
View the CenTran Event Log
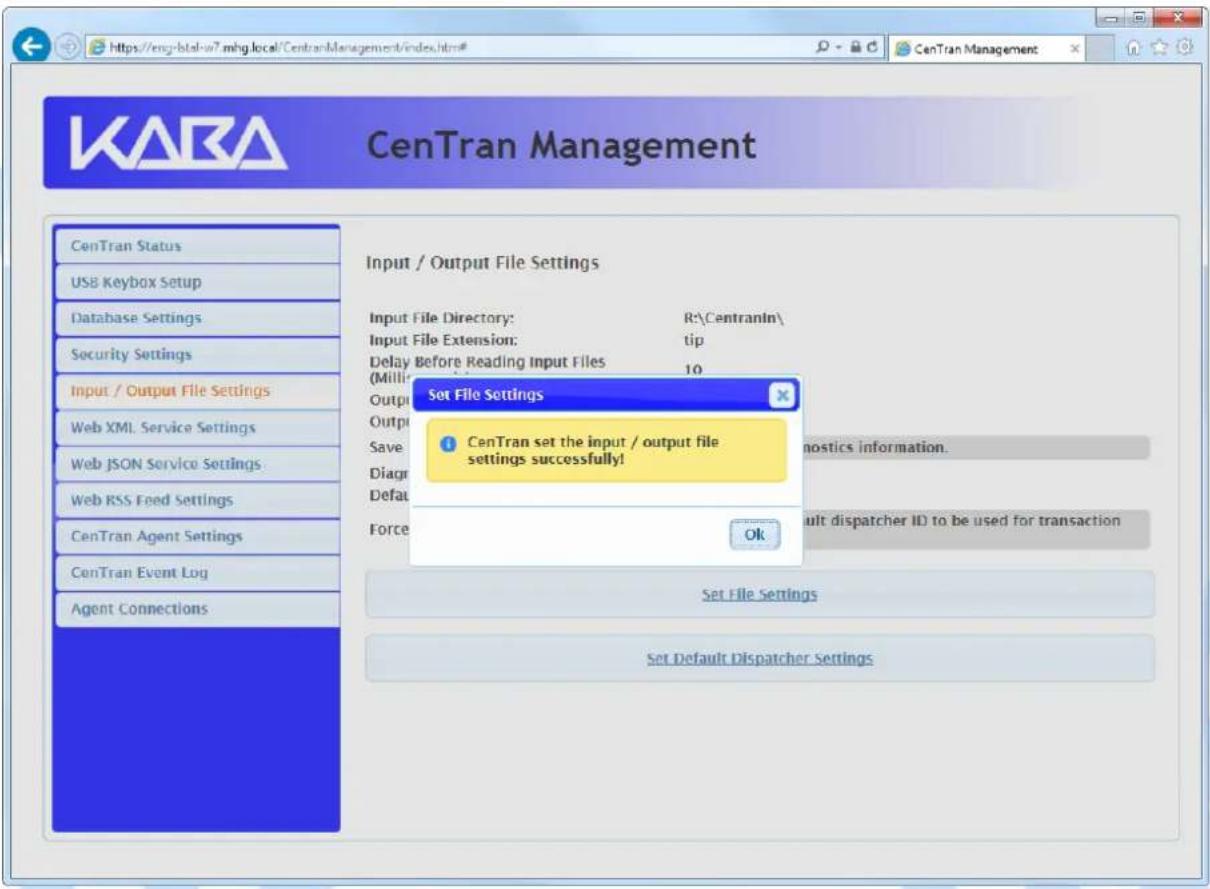click(x=197, y=573)
